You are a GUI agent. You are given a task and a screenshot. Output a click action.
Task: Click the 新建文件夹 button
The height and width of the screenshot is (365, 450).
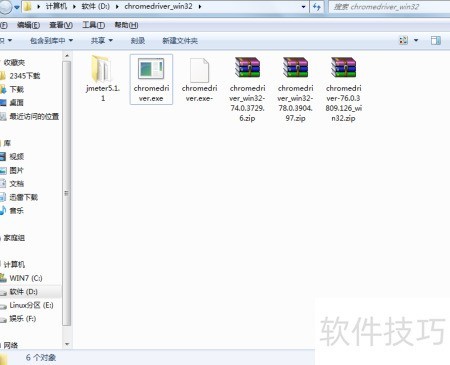[180, 41]
